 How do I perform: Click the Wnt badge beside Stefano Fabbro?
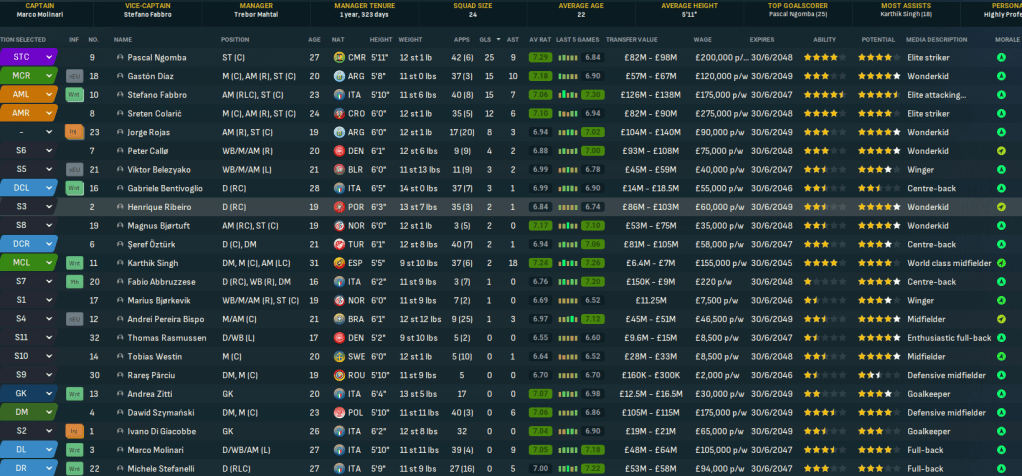(74, 94)
